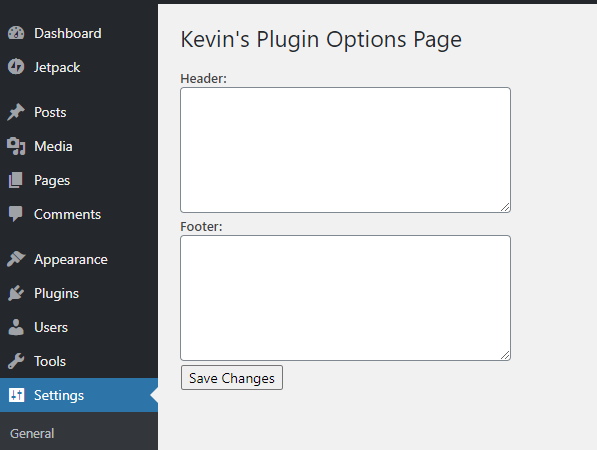Click the Appearance paintbrush icon
The height and width of the screenshot is (450, 597).
16,259
